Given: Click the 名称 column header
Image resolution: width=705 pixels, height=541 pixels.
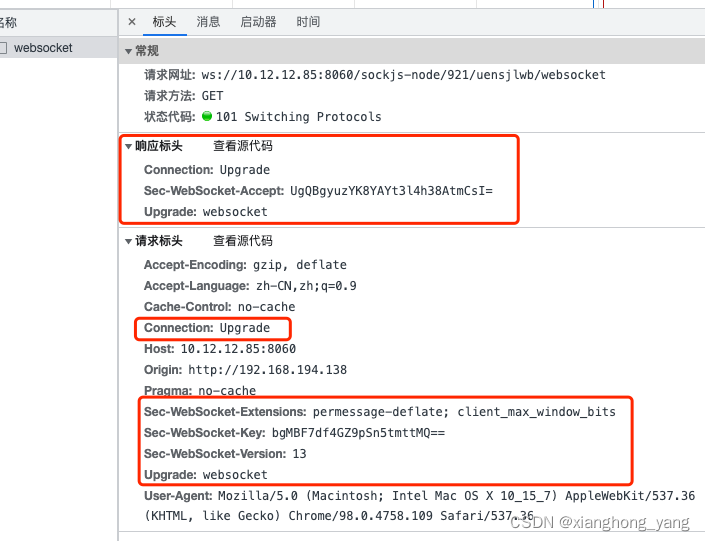Looking at the screenshot, I should pos(8,22).
